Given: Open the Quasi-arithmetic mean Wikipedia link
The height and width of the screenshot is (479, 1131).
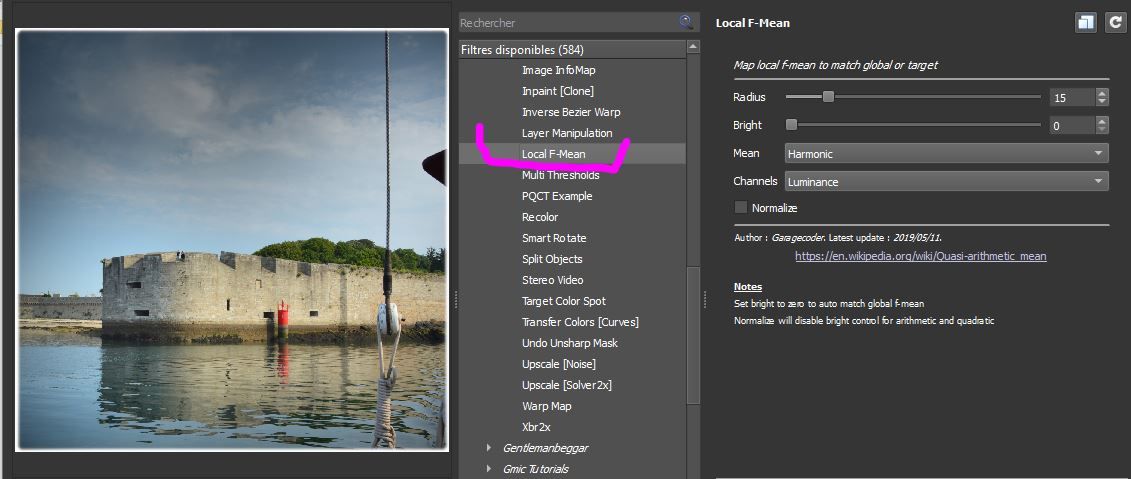Looking at the screenshot, I should click(x=920, y=256).
